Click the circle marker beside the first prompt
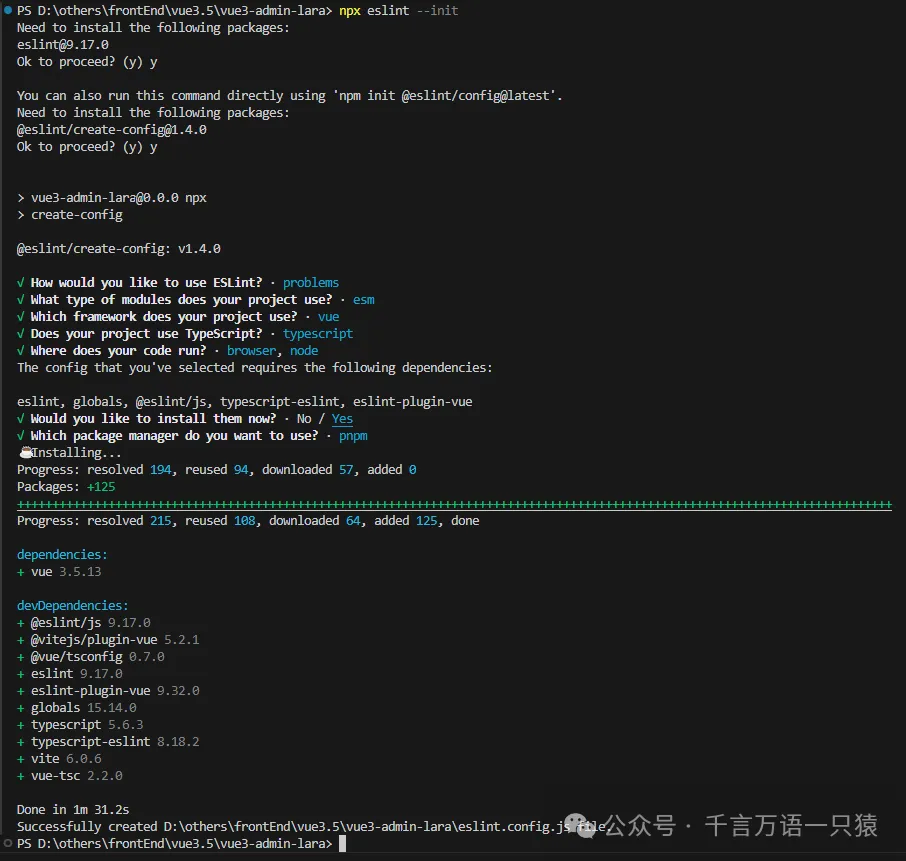The image size is (906, 861). click(7, 10)
